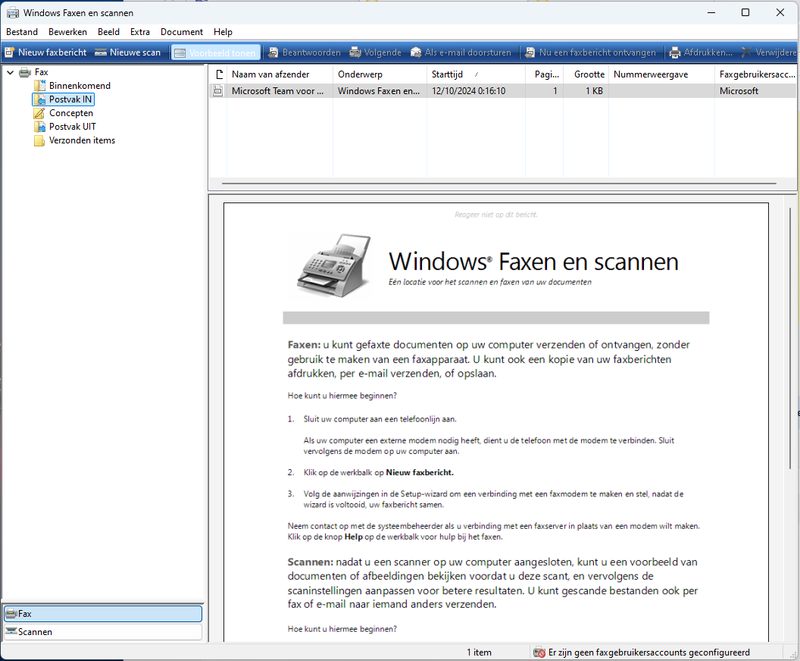Open the Beeld menu
The width and height of the screenshot is (800, 661).
click(x=109, y=32)
